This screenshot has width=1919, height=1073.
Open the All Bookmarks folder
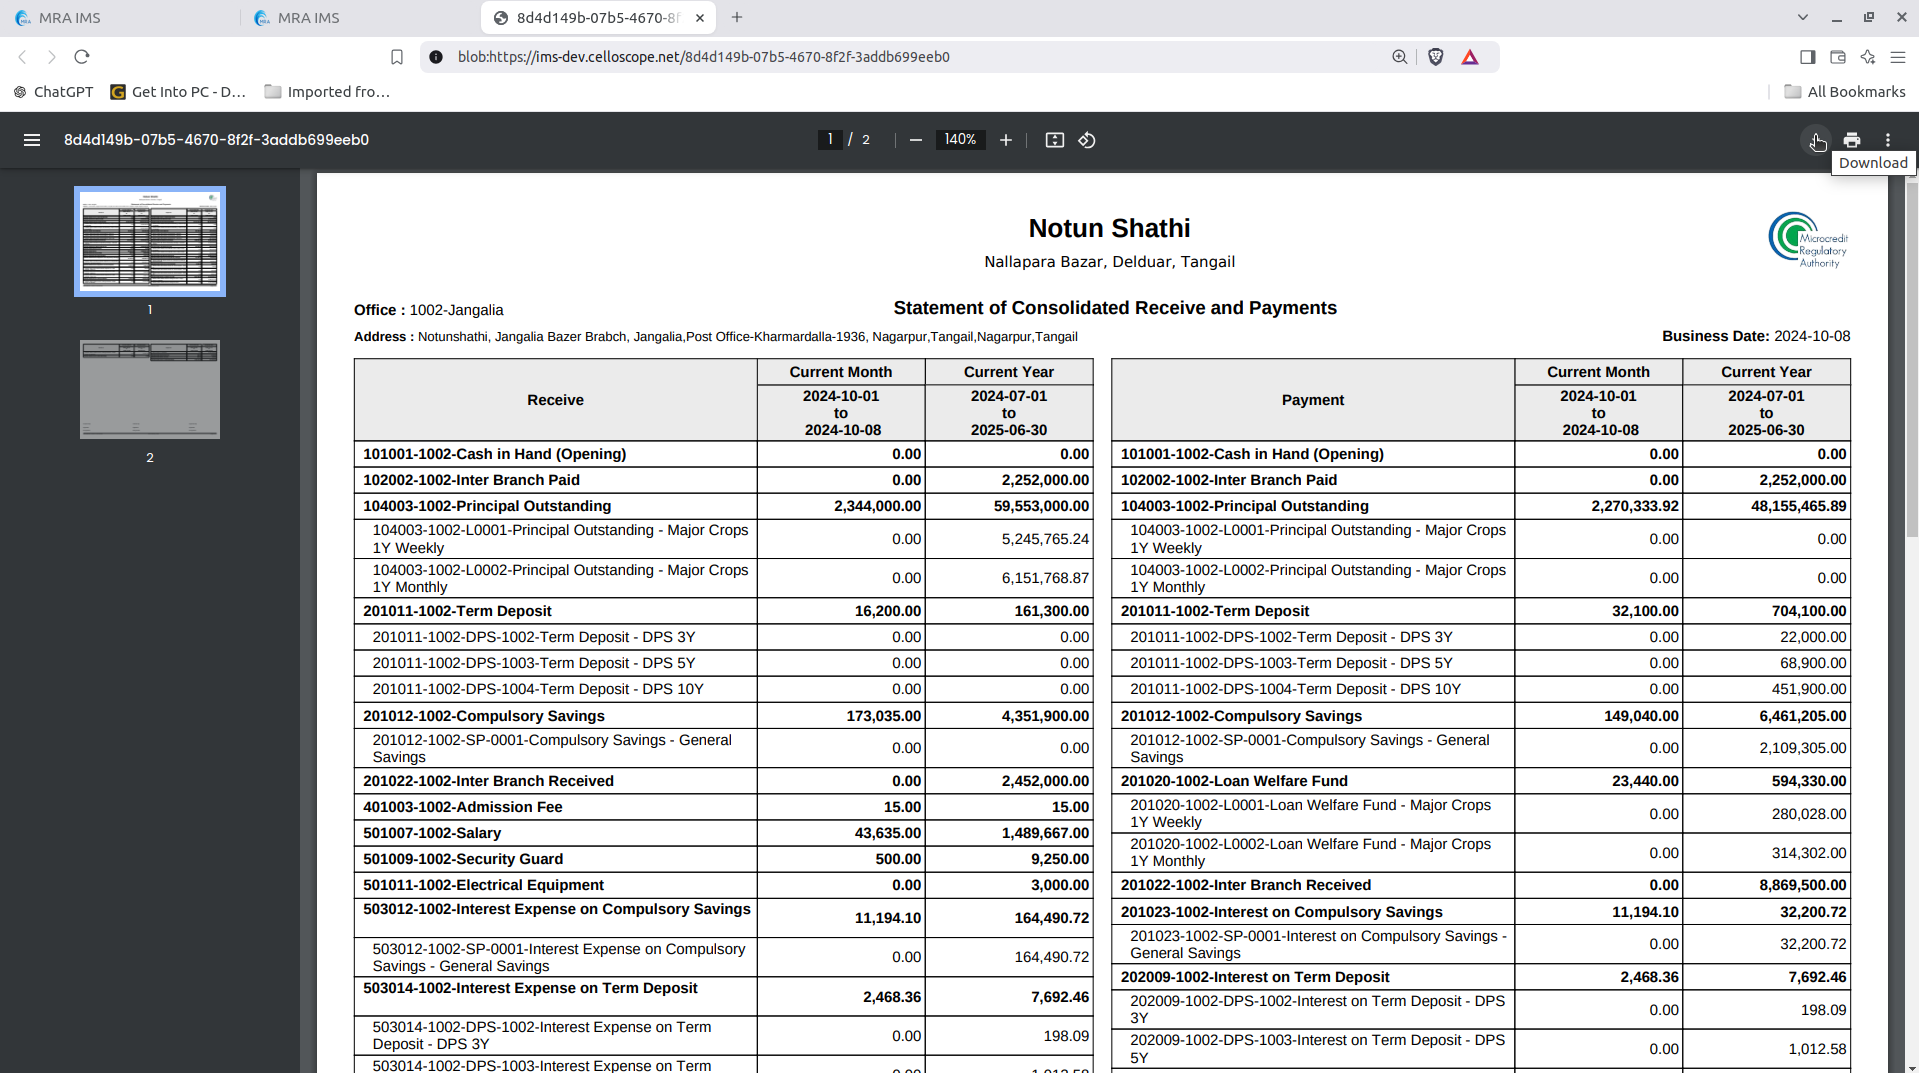click(x=1845, y=92)
